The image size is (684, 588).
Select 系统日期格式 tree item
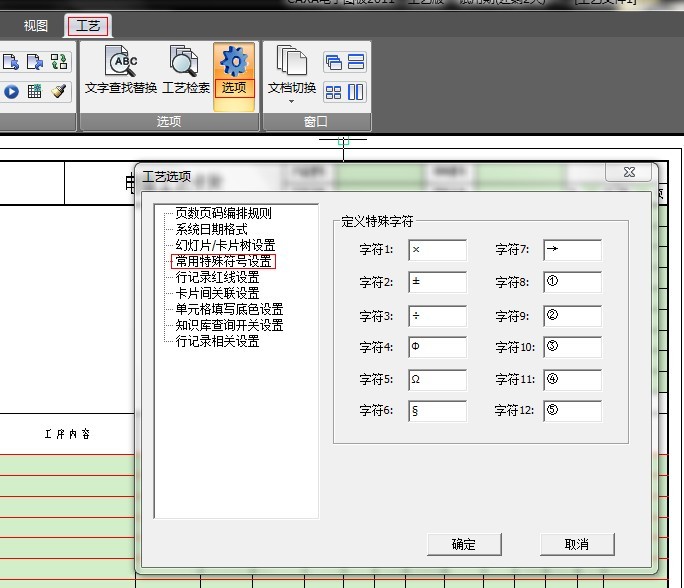(211, 229)
